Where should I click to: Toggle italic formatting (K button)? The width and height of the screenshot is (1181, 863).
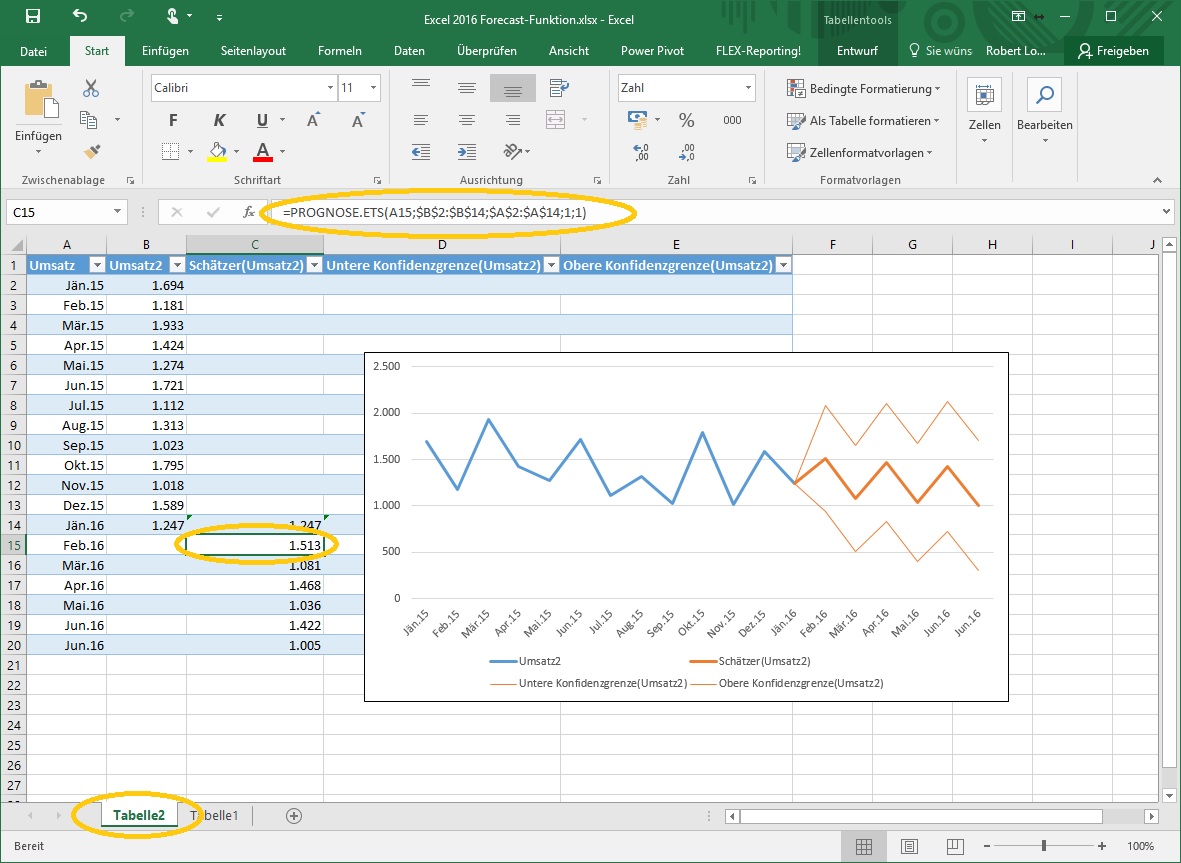(219, 120)
